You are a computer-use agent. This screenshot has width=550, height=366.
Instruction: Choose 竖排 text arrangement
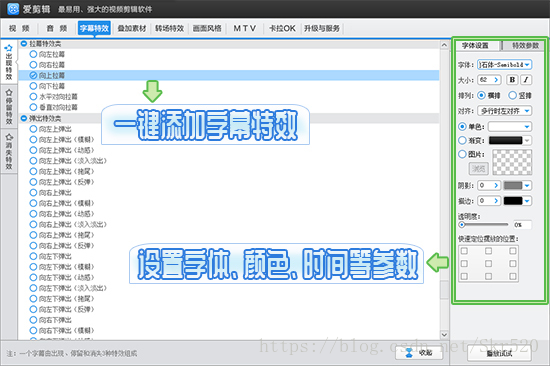pyautogui.click(x=512, y=95)
